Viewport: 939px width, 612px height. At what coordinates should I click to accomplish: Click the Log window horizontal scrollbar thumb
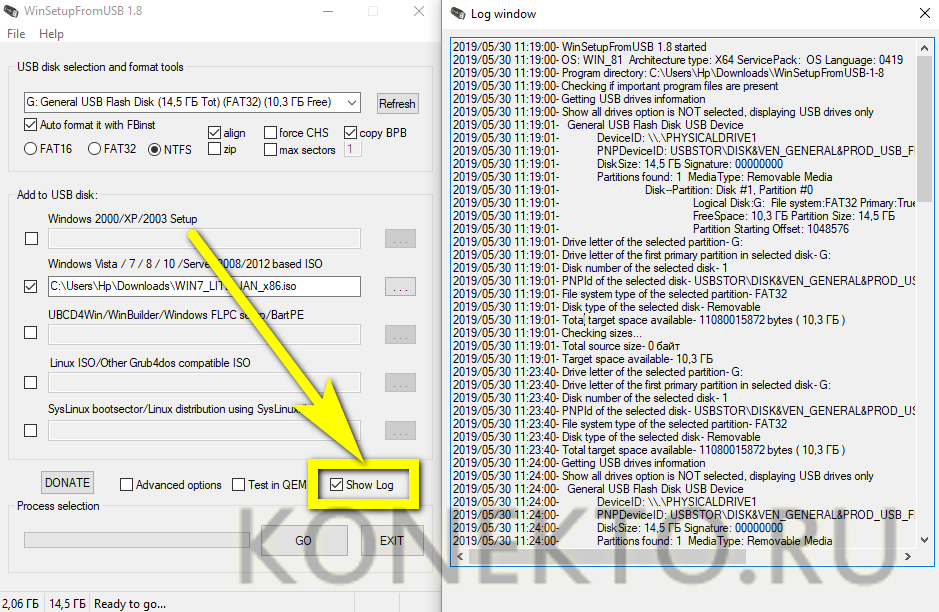tap(608, 556)
